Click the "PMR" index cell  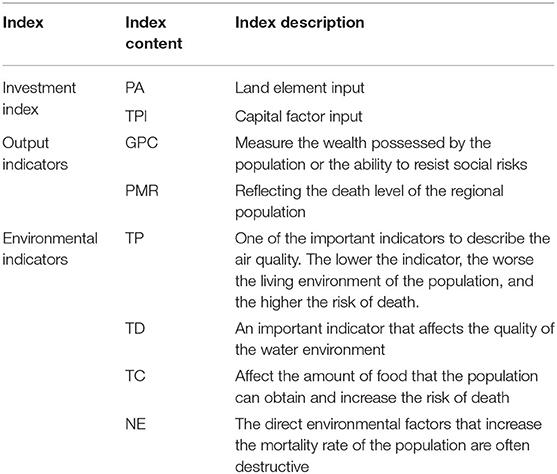point(142,191)
